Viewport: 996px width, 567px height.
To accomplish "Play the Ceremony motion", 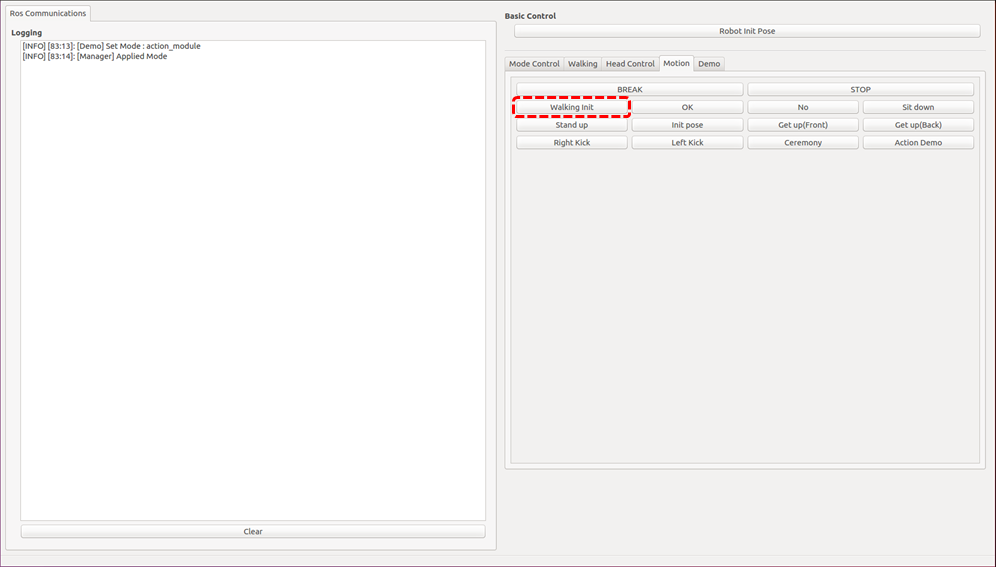I will click(x=803, y=143).
